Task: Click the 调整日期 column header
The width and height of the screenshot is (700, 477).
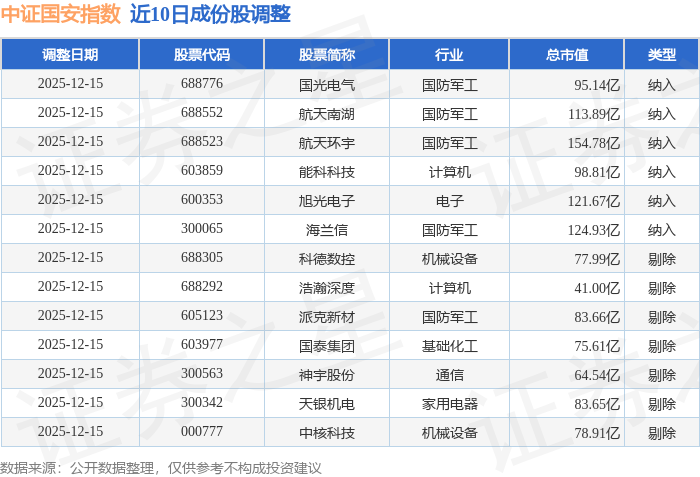Action: click(x=70, y=54)
